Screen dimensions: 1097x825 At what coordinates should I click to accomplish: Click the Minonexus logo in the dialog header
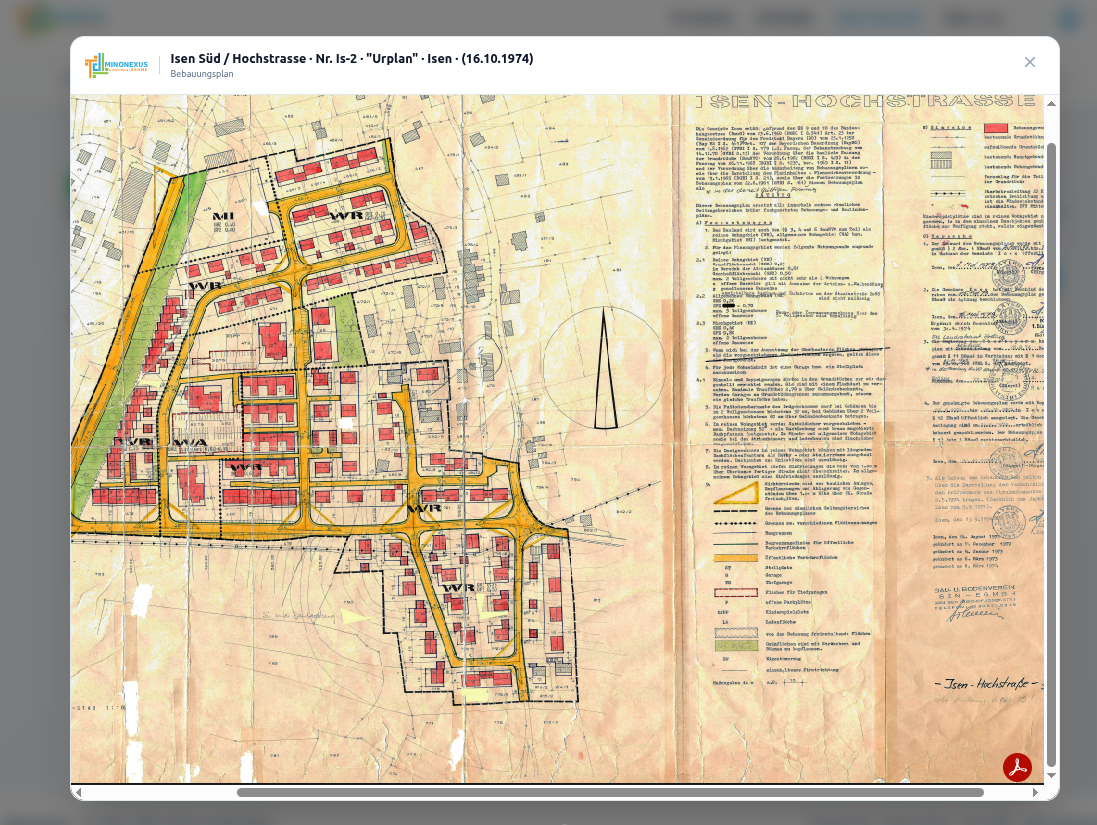[x=116, y=66]
